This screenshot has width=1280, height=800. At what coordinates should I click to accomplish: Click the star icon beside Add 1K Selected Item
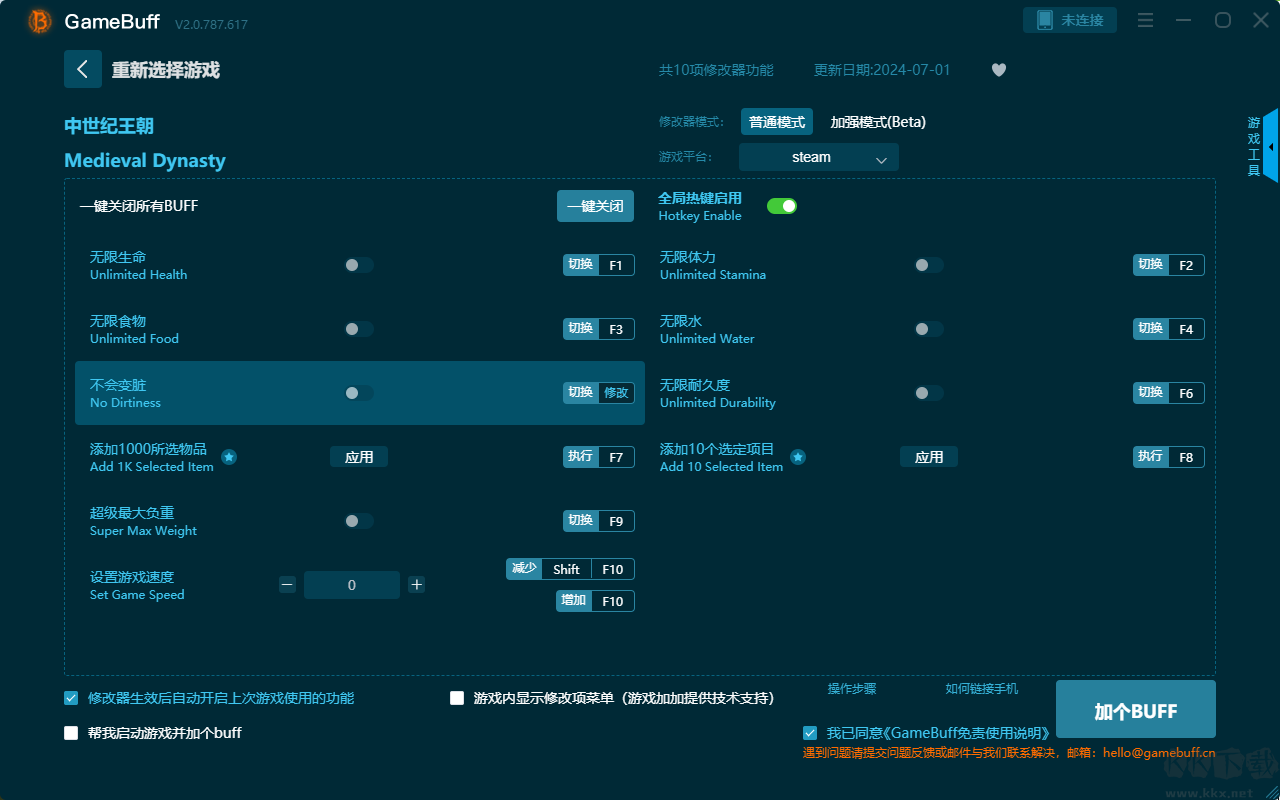[229, 457]
